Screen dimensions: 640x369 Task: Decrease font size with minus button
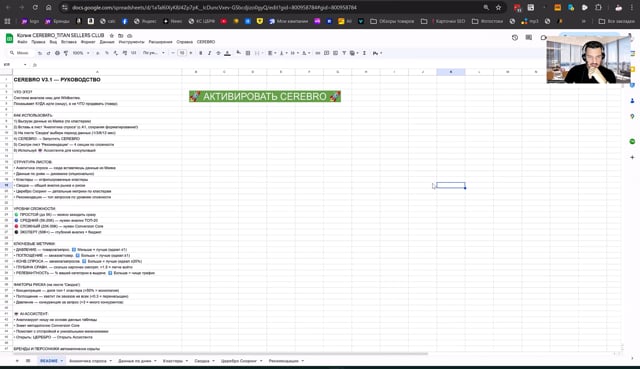pyautogui.click(x=173, y=53)
